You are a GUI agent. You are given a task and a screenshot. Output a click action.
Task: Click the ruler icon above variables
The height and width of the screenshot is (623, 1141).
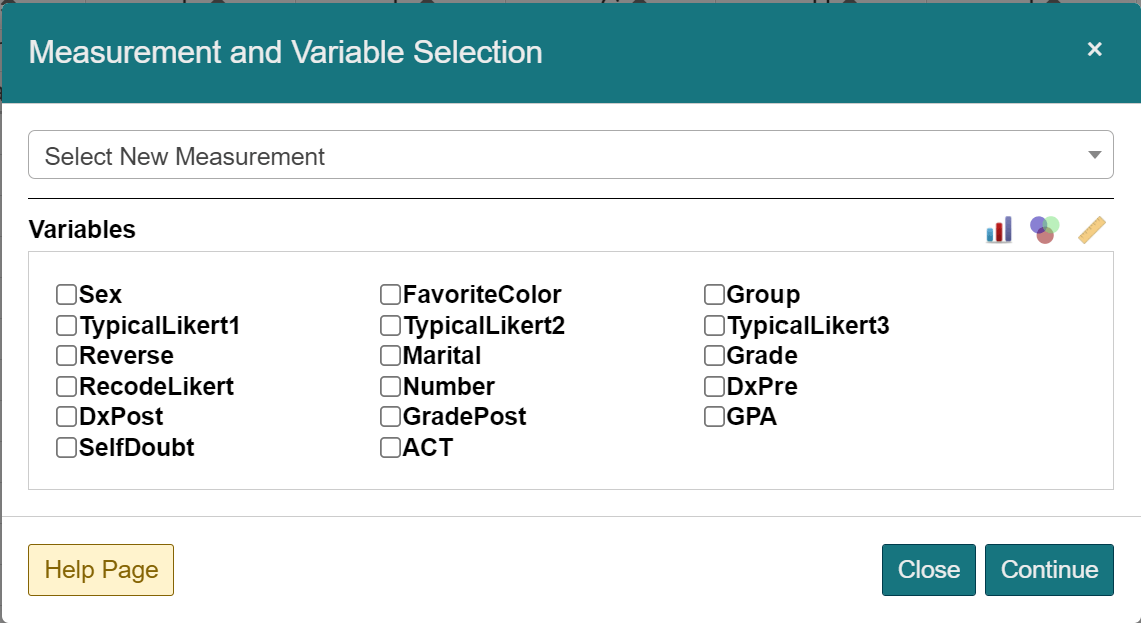pyautogui.click(x=1091, y=230)
